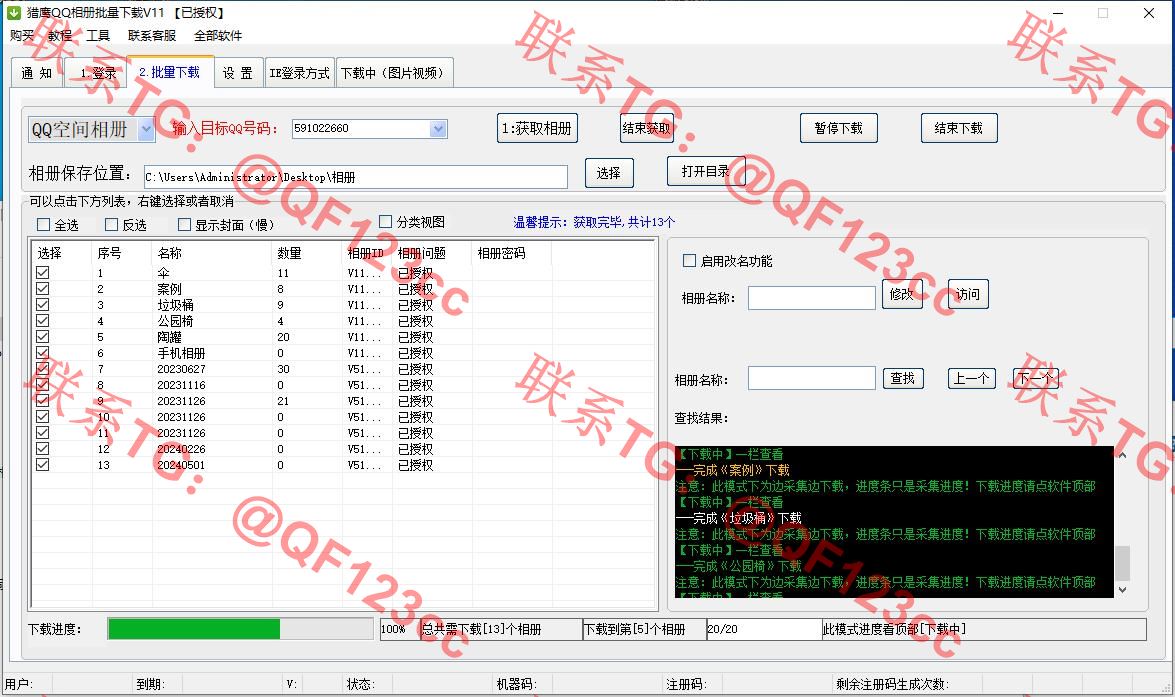Click the album save path field

[x=355, y=177]
